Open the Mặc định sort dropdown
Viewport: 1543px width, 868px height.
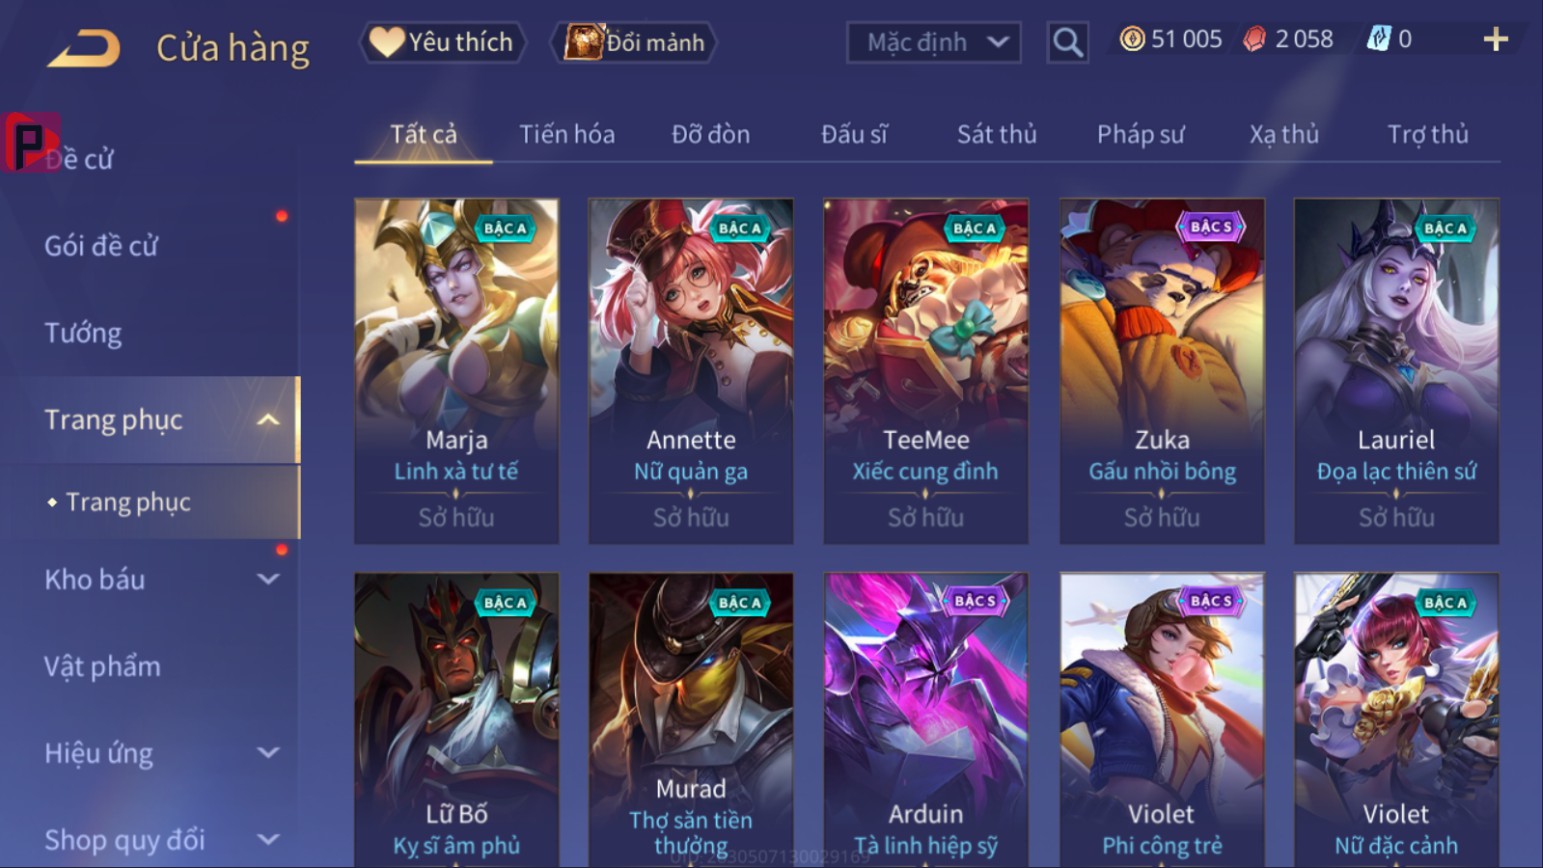934,42
